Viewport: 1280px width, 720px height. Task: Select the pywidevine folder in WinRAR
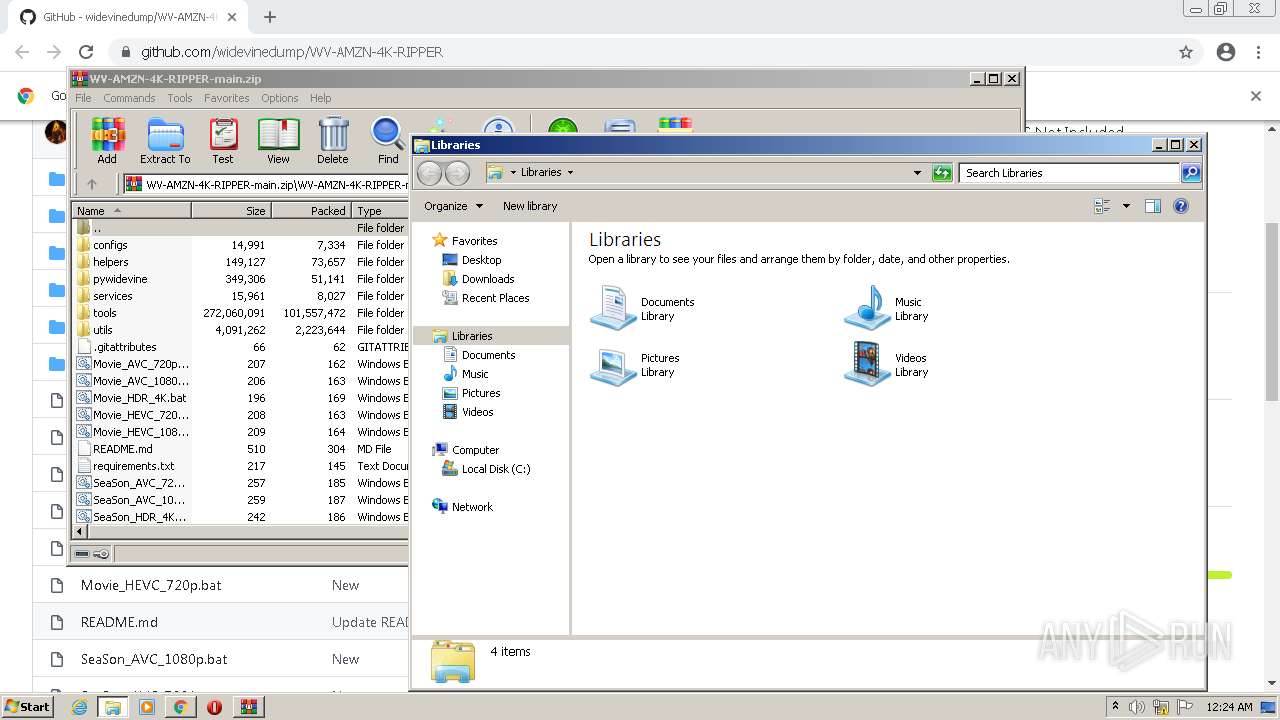coord(120,279)
